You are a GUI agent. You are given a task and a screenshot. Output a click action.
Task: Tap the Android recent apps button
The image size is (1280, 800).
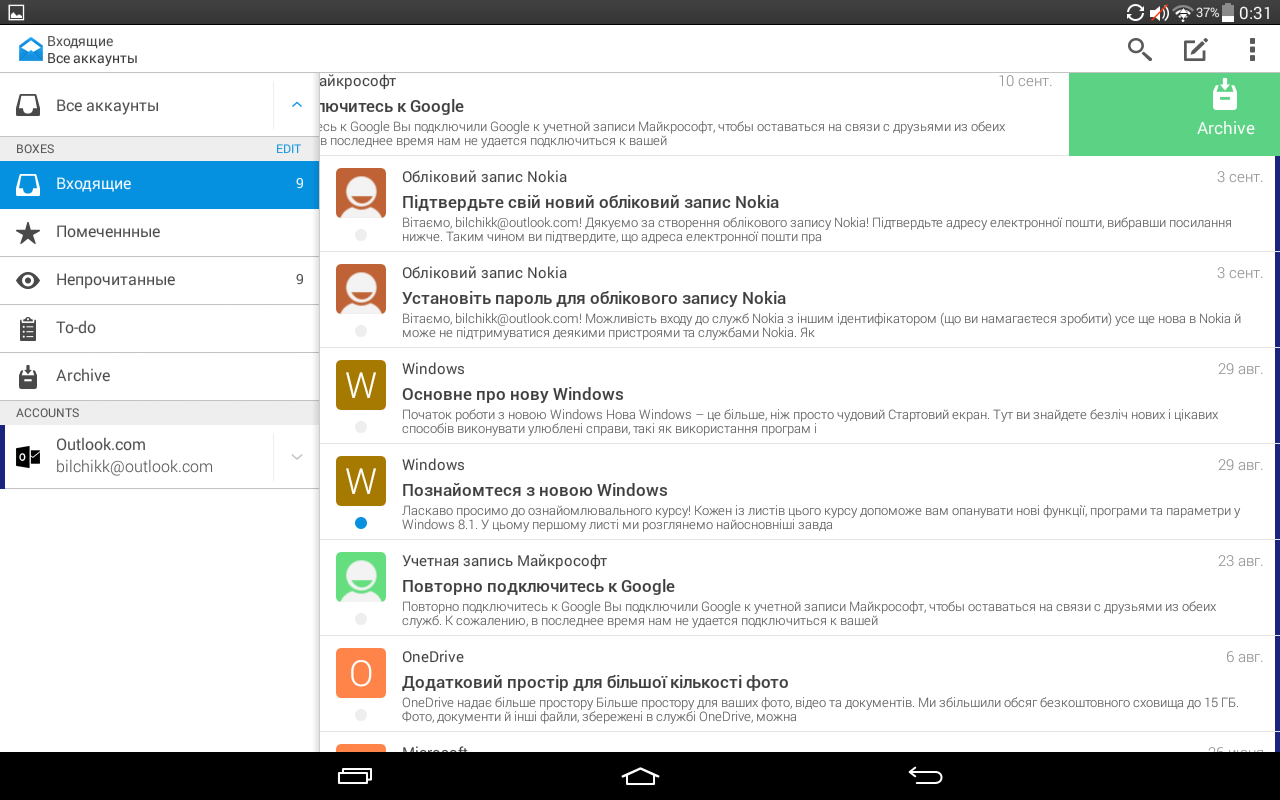tap(355, 776)
